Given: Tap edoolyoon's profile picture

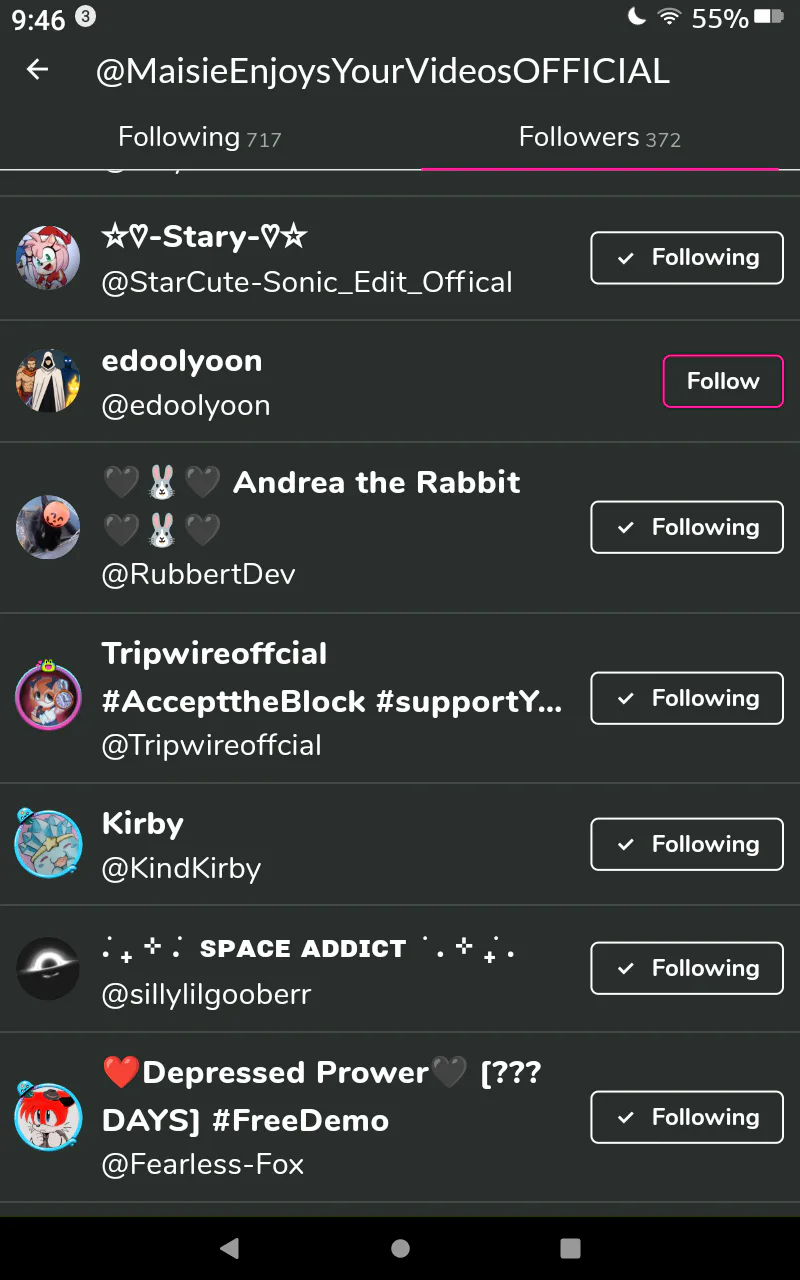Looking at the screenshot, I should [x=48, y=381].
